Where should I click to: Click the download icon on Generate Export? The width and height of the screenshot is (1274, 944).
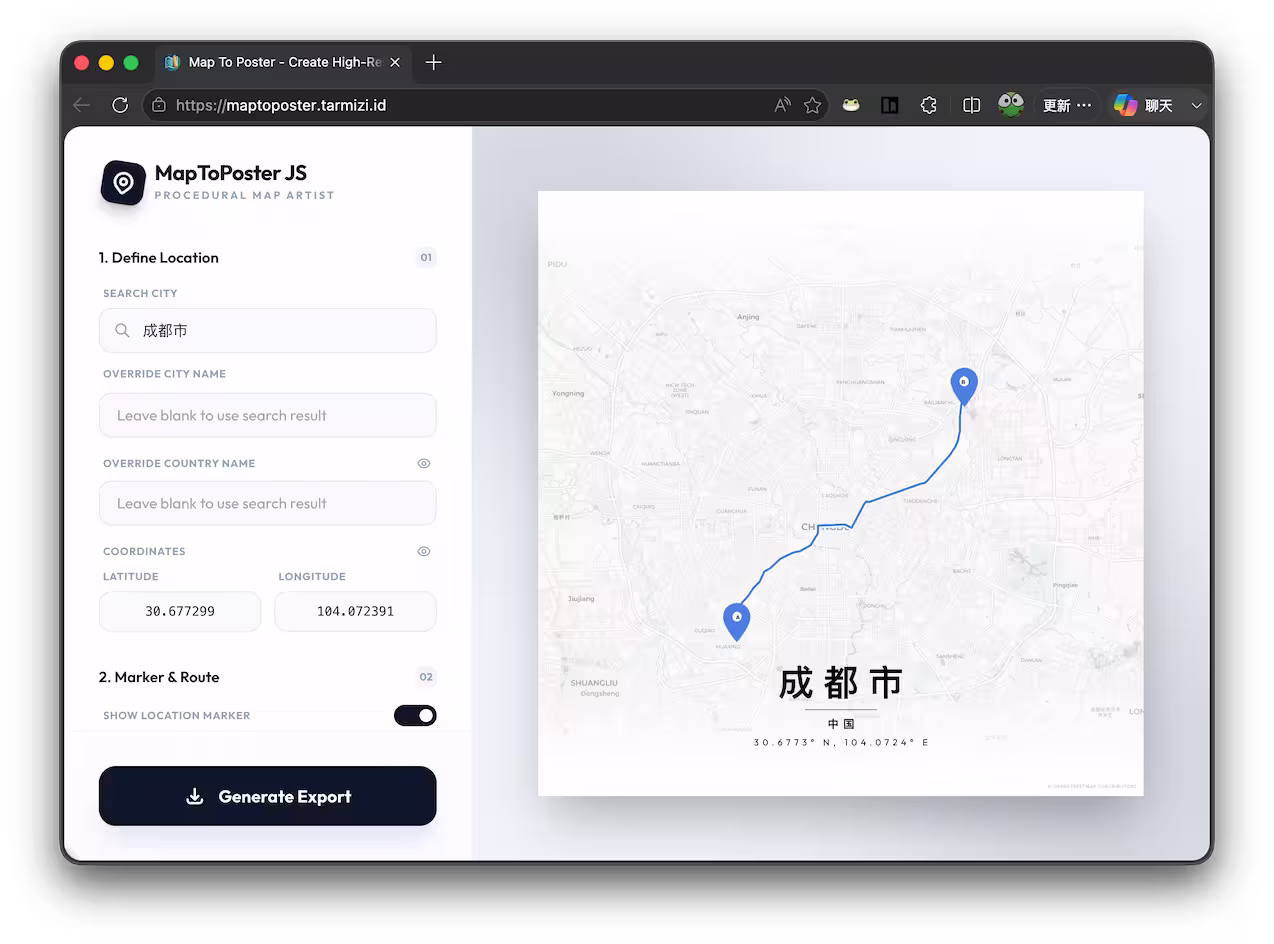pos(195,796)
